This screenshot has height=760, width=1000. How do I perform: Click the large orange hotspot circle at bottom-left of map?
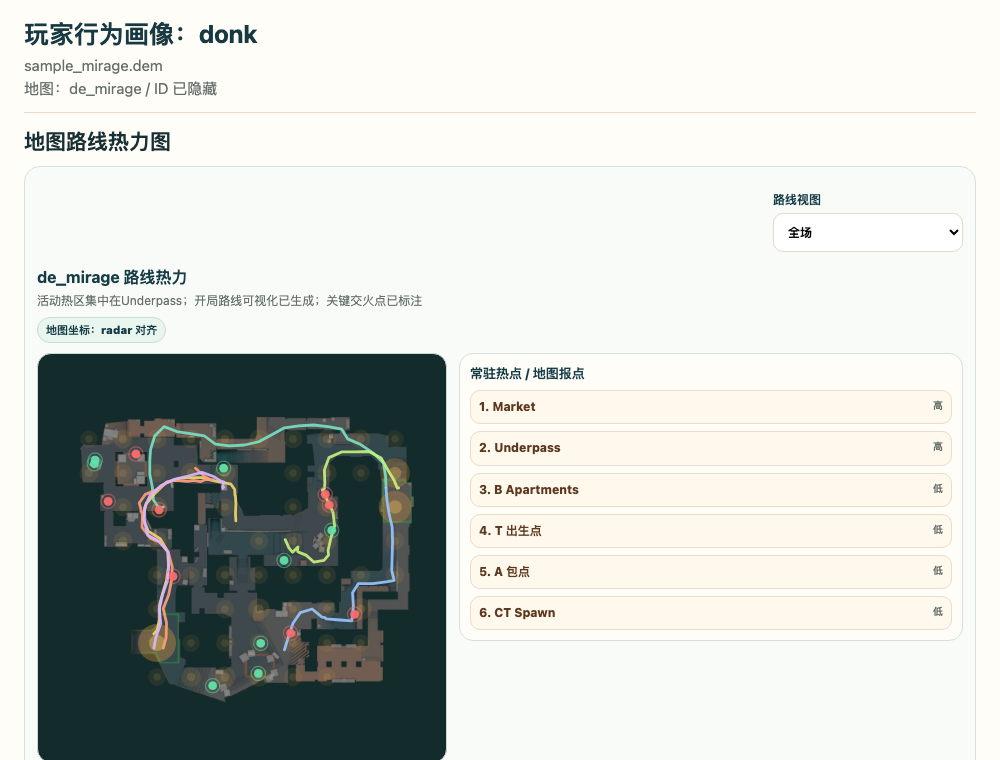(157, 643)
